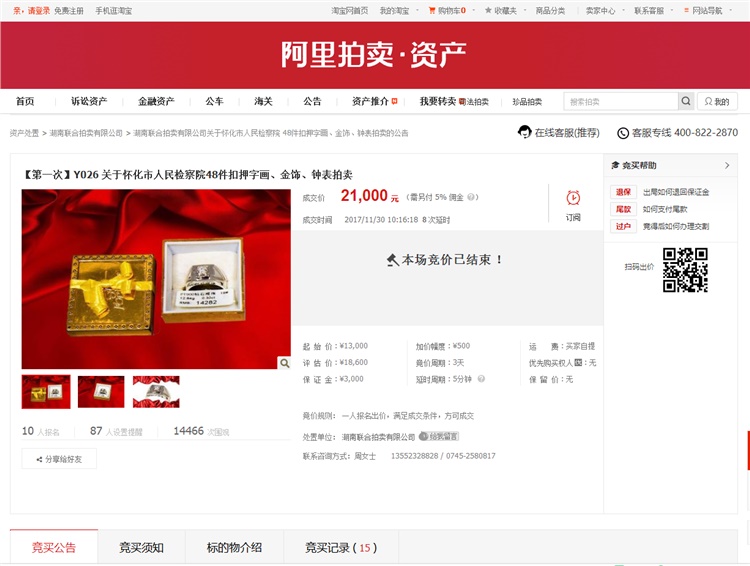Click 在线客服(推荐) link
Viewport: 750px width, 566px height.
(x=567, y=133)
